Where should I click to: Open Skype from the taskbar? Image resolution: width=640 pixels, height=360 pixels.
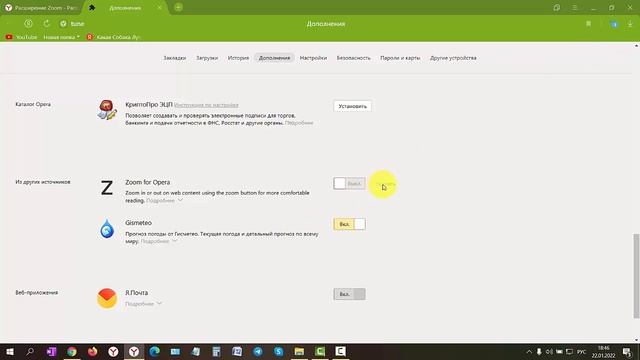pyautogui.click(x=279, y=351)
